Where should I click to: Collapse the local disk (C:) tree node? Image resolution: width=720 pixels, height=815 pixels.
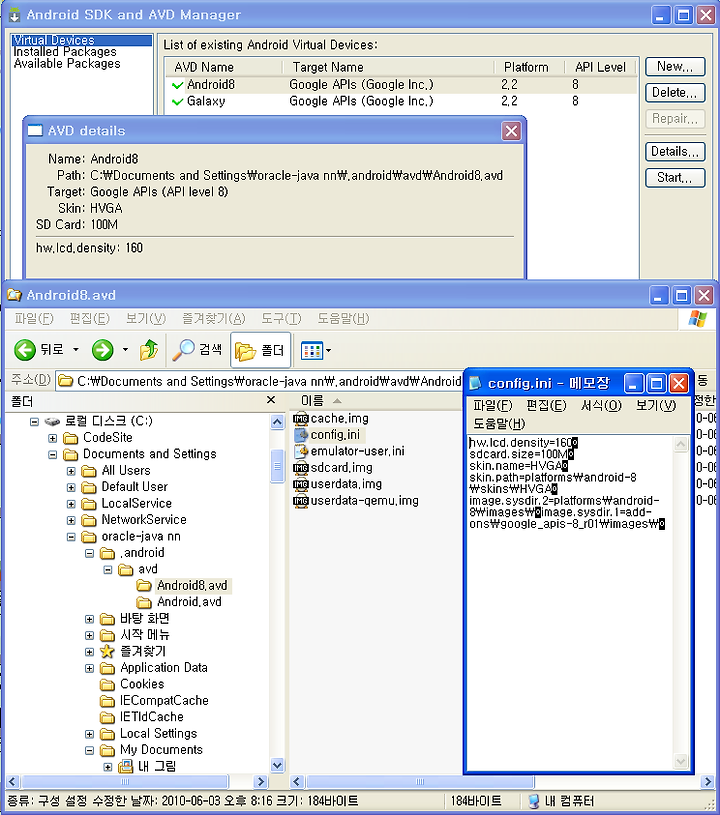coord(34,422)
